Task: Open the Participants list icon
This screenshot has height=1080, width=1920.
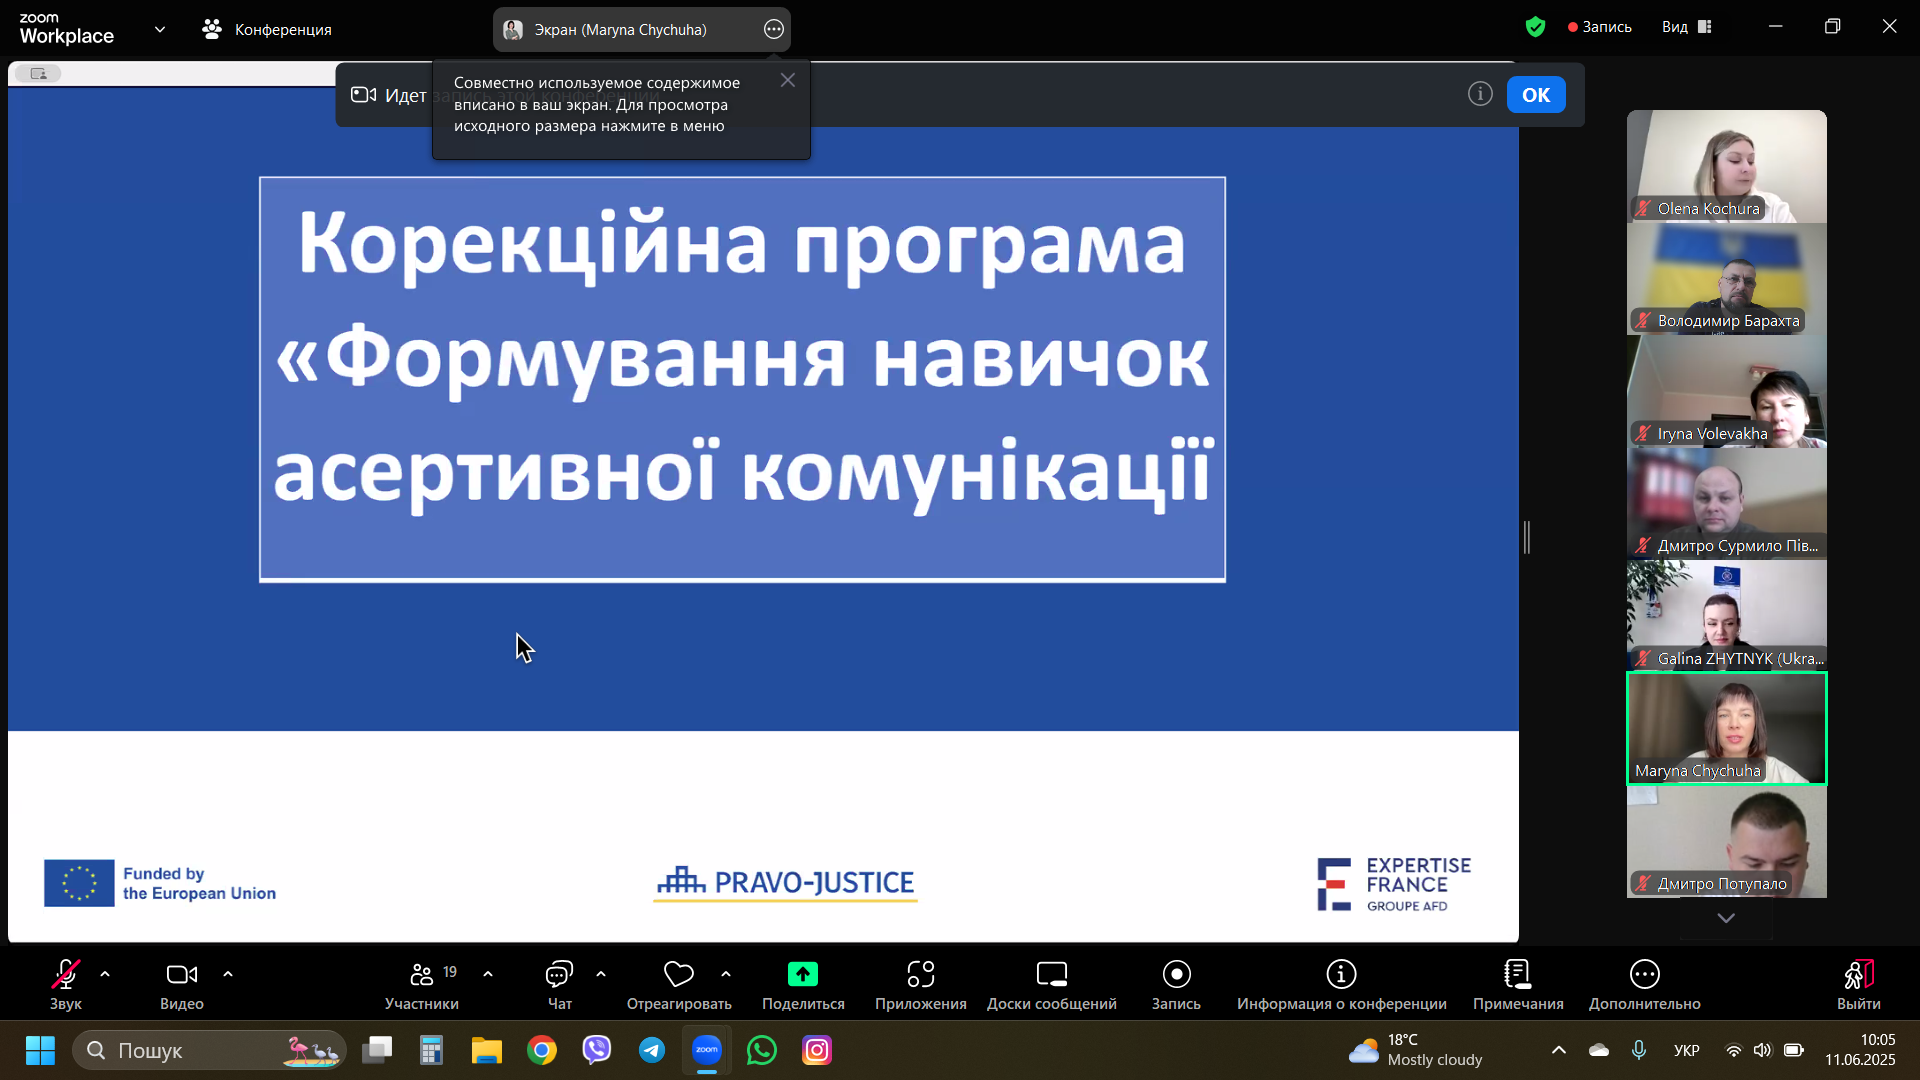Action: tap(421, 974)
